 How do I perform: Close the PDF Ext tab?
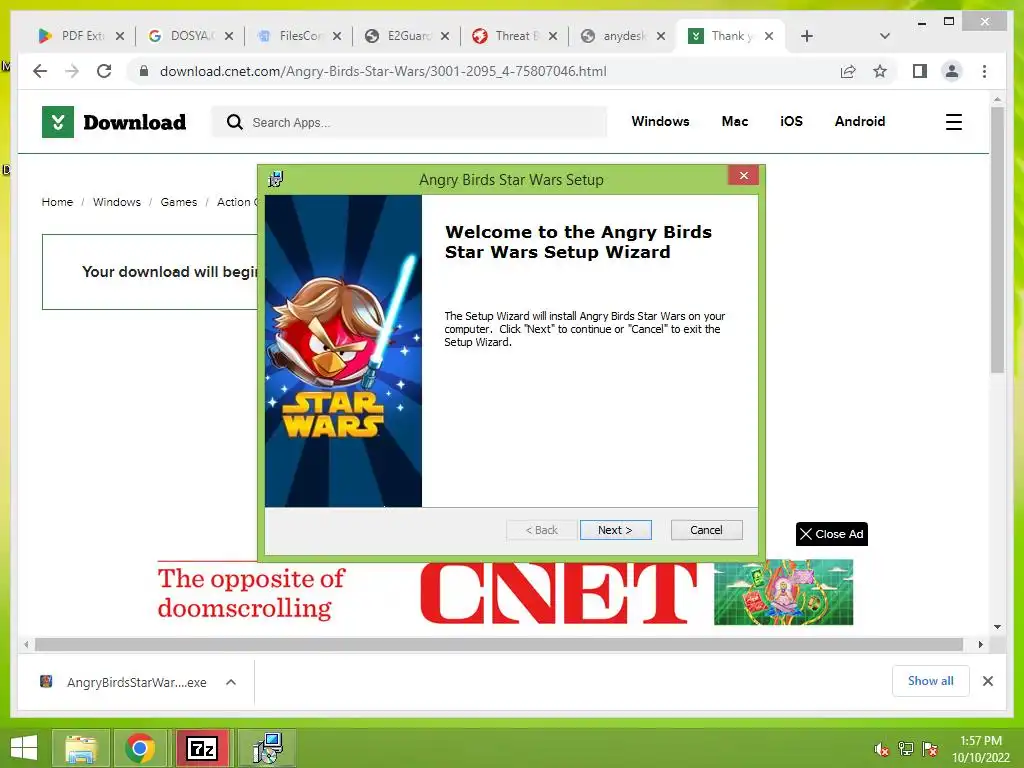click(x=120, y=36)
